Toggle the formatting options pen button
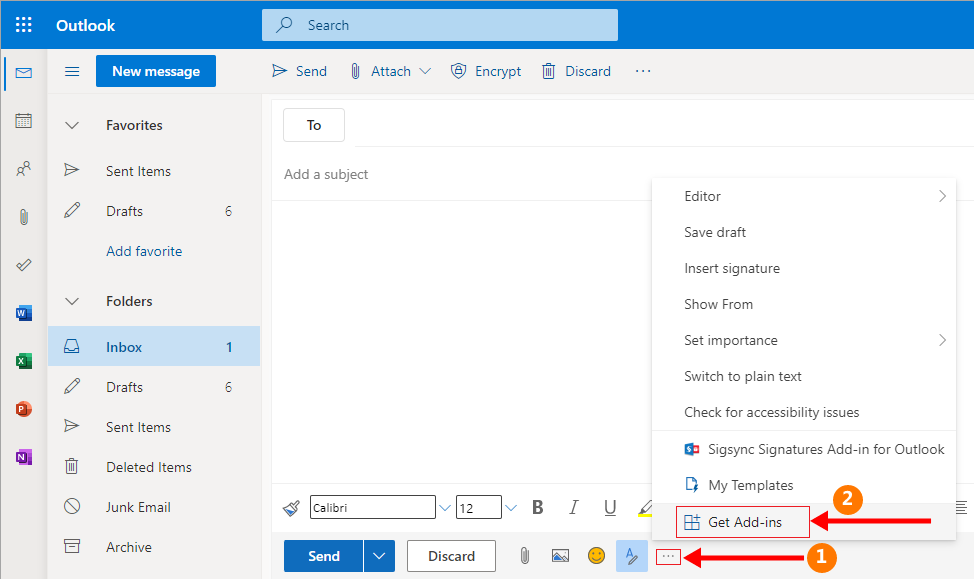The image size is (974, 579). coord(630,556)
